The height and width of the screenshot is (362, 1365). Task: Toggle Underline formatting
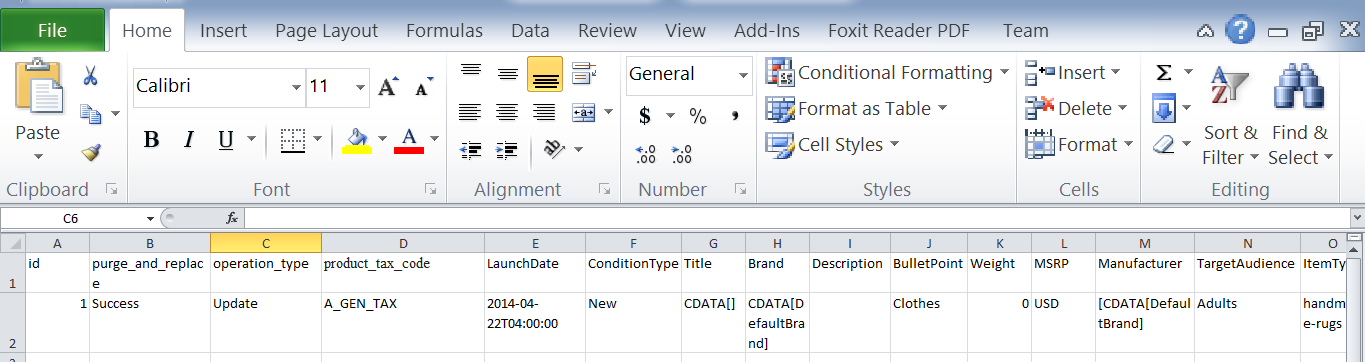coord(225,139)
